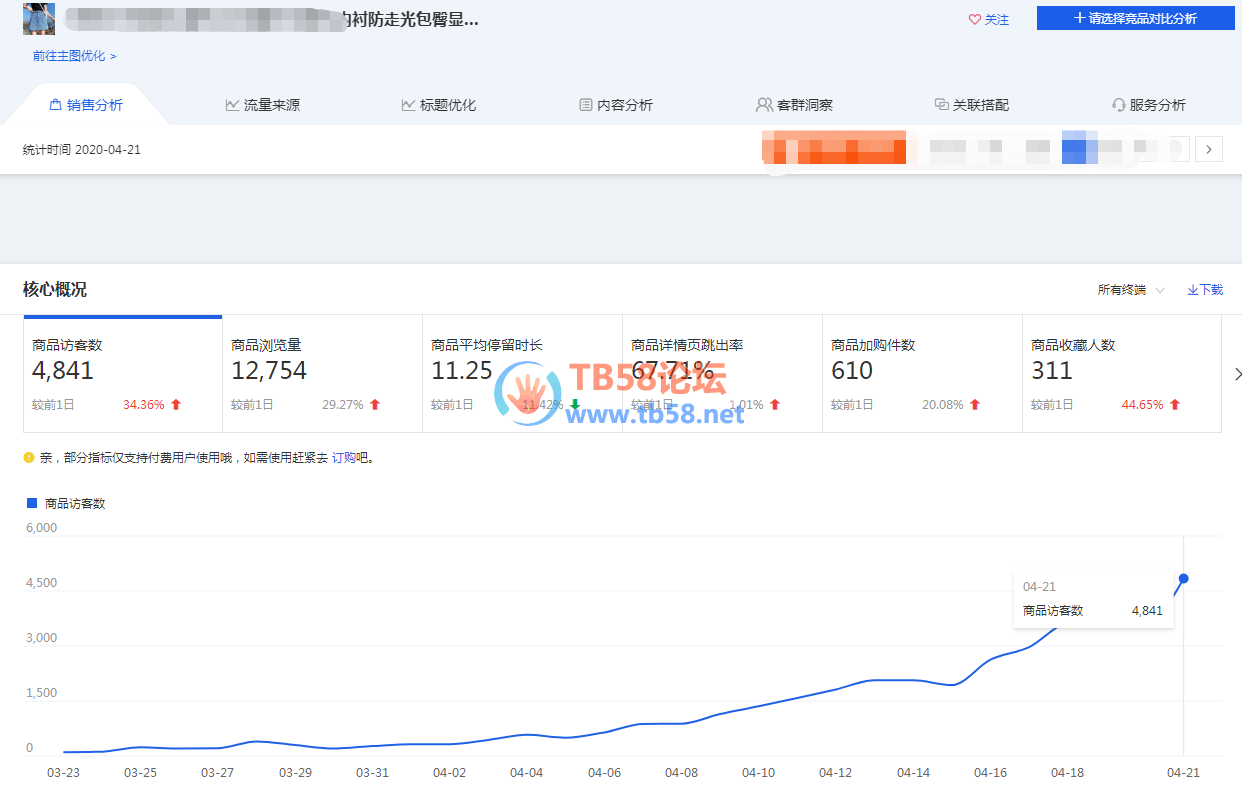Select the 商品收藏人数 metric card
This screenshot has height=787, width=1242.
(x=1121, y=374)
